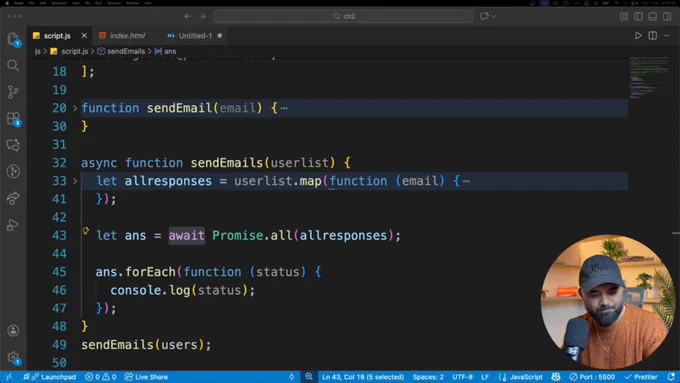680x383 pixels.
Task: Toggle the secondary sidebar layout
Action: 667,16
